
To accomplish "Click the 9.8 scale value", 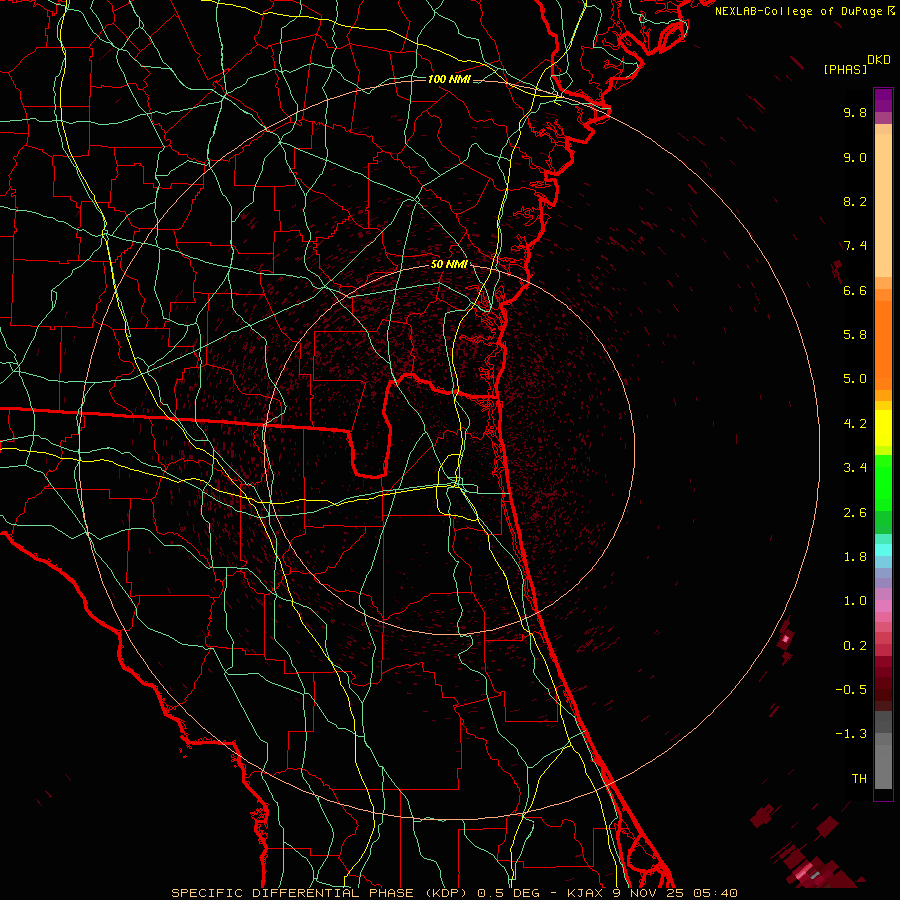I will [x=855, y=112].
